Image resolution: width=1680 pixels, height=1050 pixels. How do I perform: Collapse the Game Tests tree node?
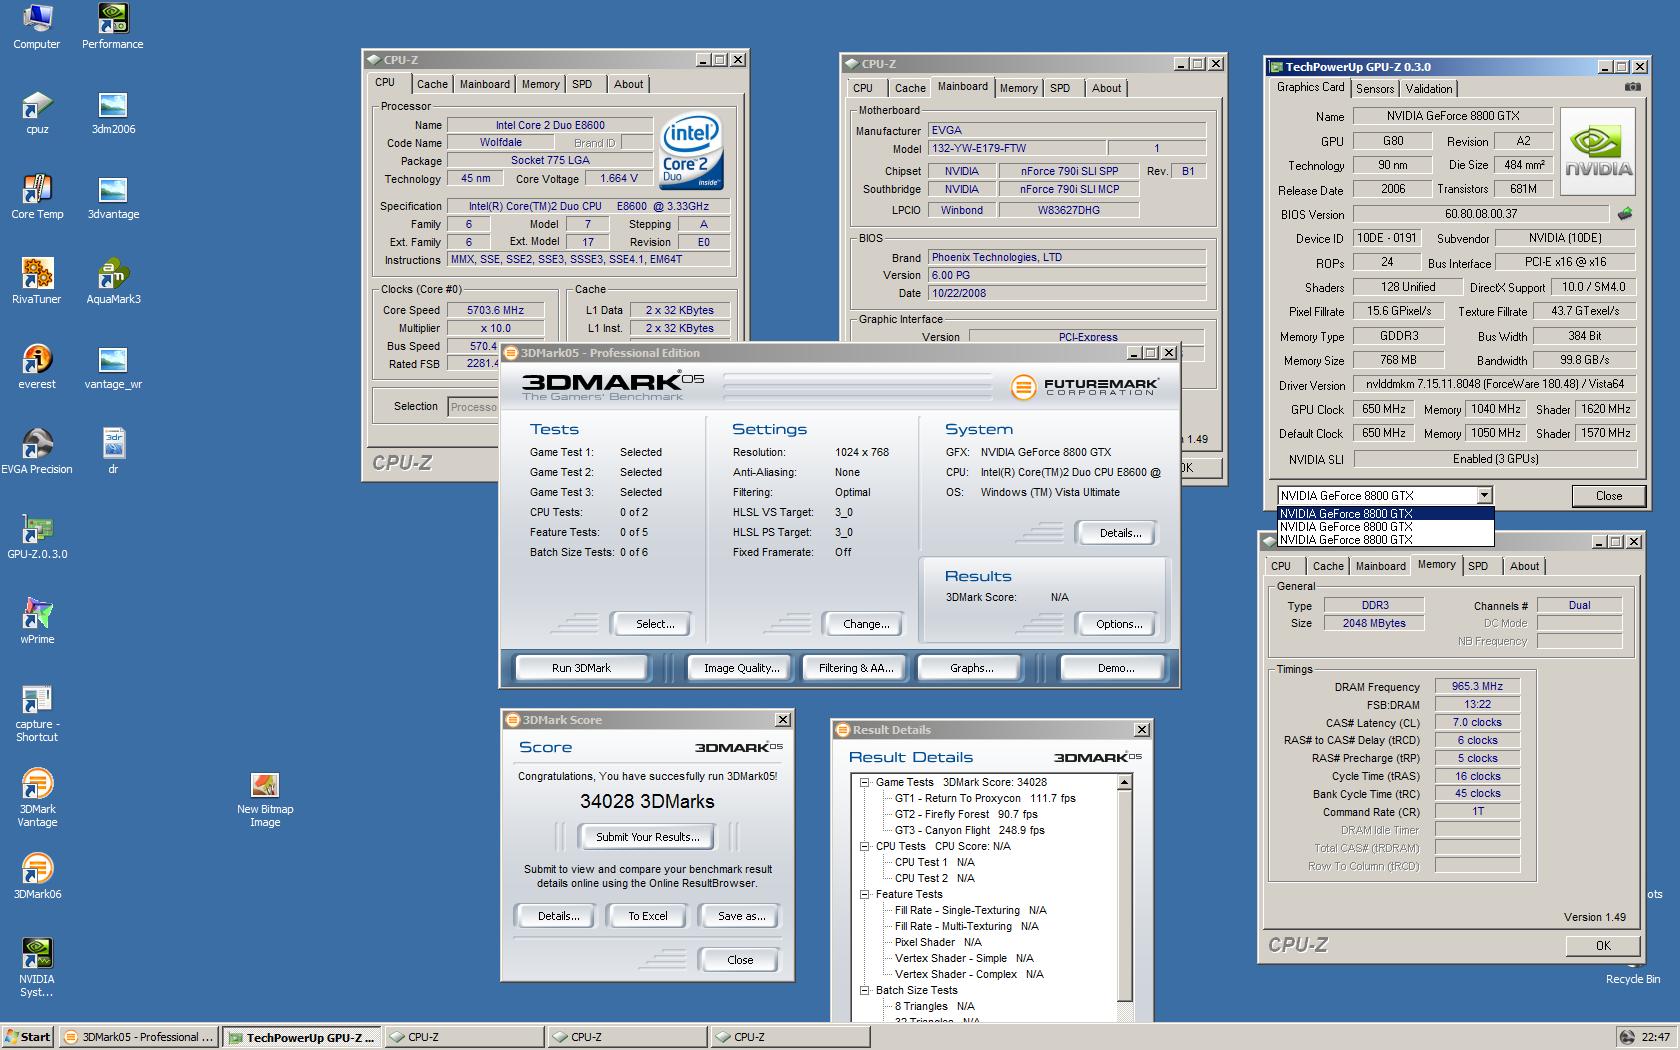(x=865, y=782)
